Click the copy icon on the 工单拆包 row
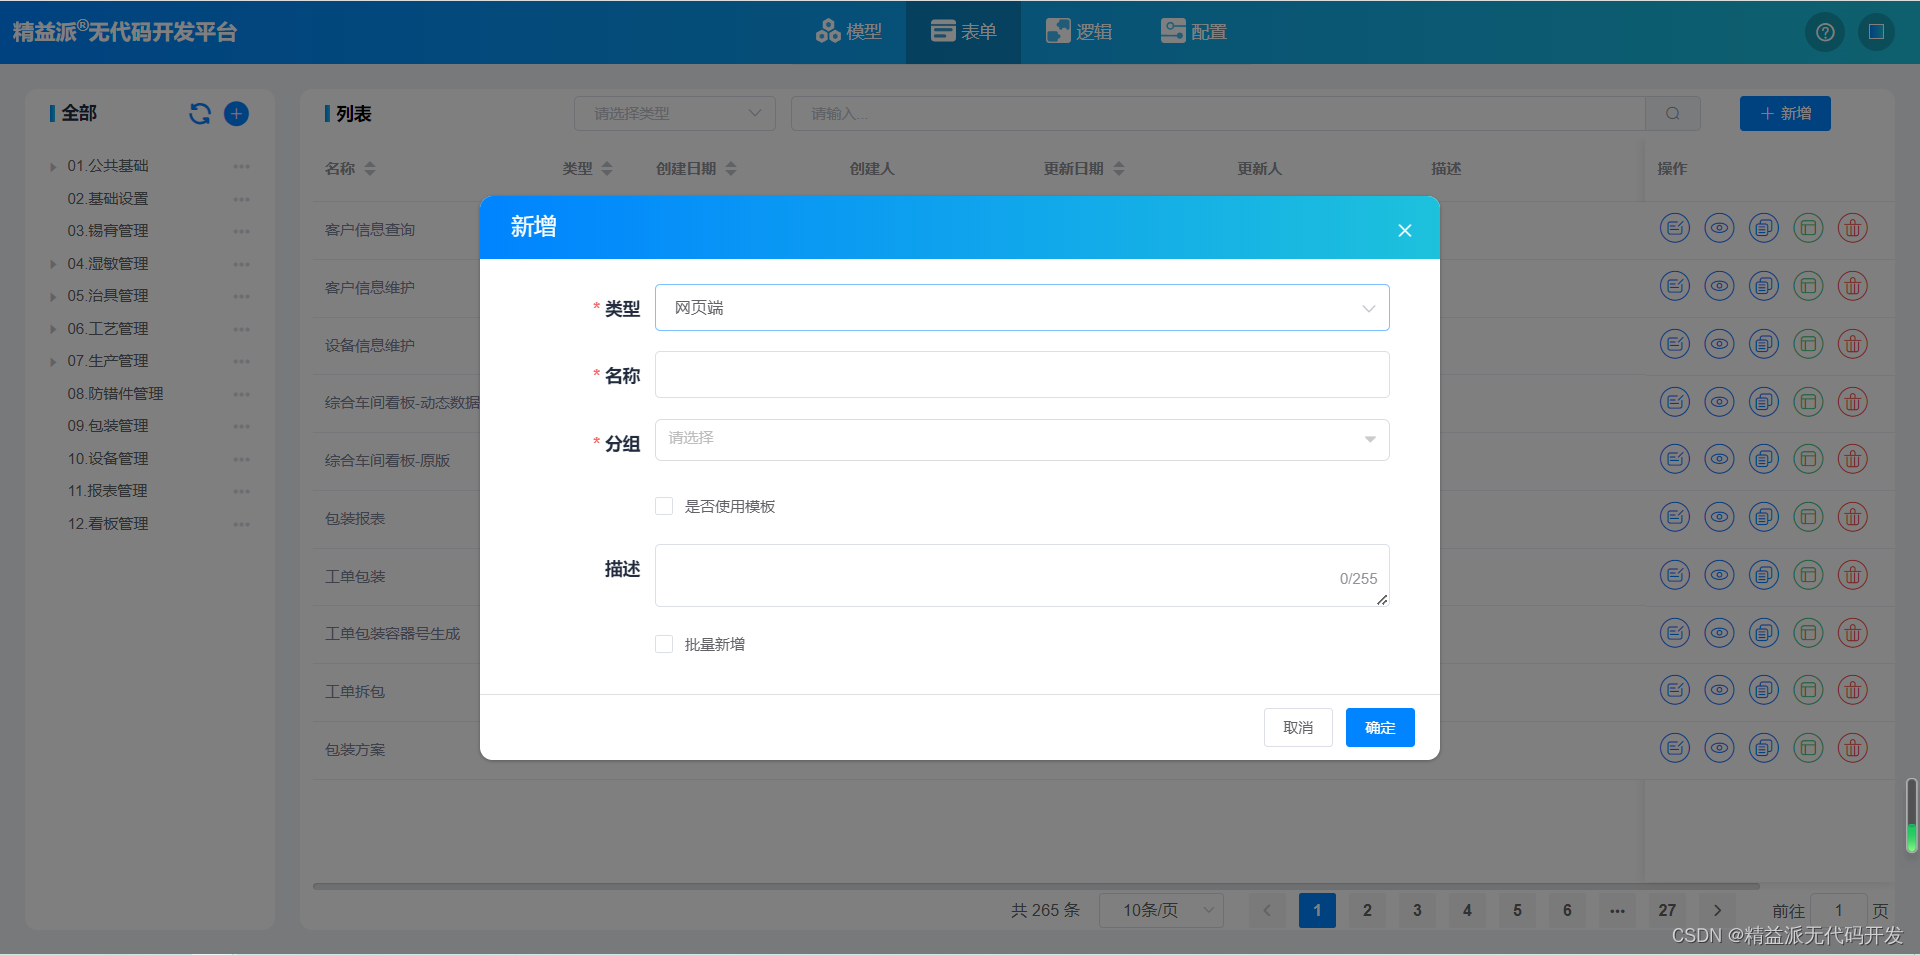Viewport: 1920px width, 955px height. point(1763,690)
